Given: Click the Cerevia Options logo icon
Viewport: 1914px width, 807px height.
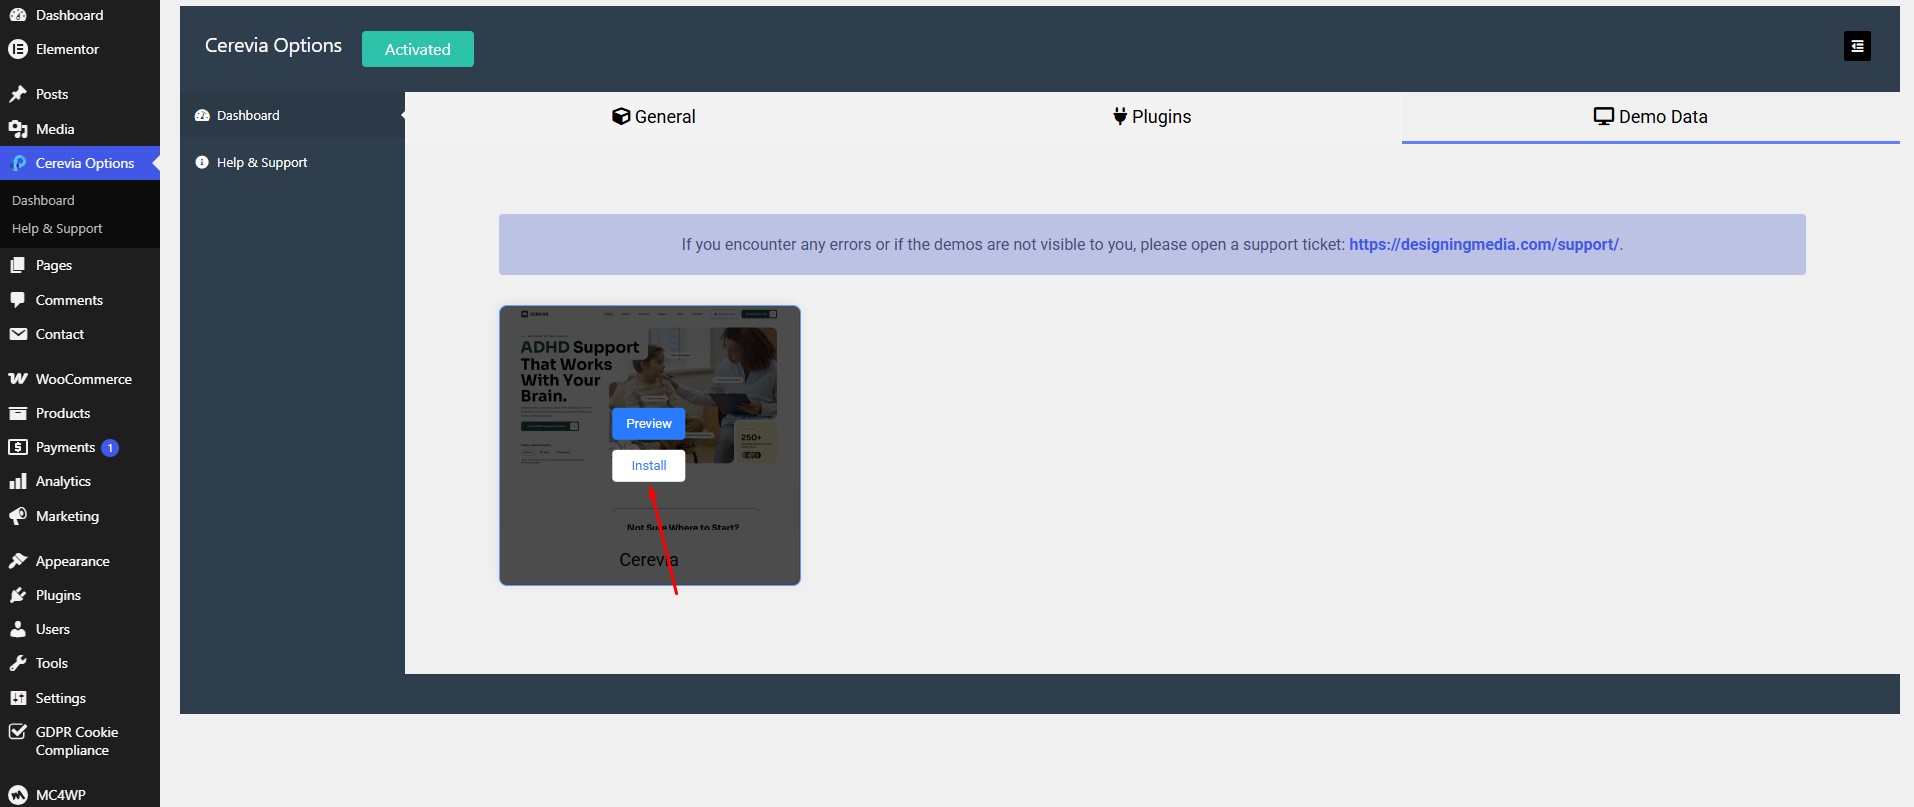Looking at the screenshot, I should [18, 163].
